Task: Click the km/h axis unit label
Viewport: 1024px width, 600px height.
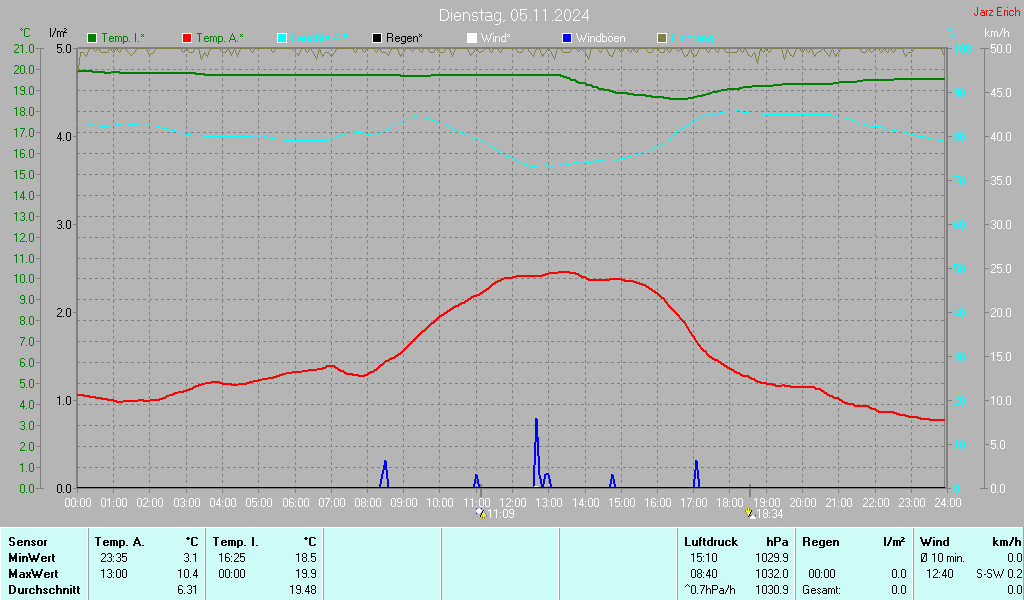Action: point(997,33)
